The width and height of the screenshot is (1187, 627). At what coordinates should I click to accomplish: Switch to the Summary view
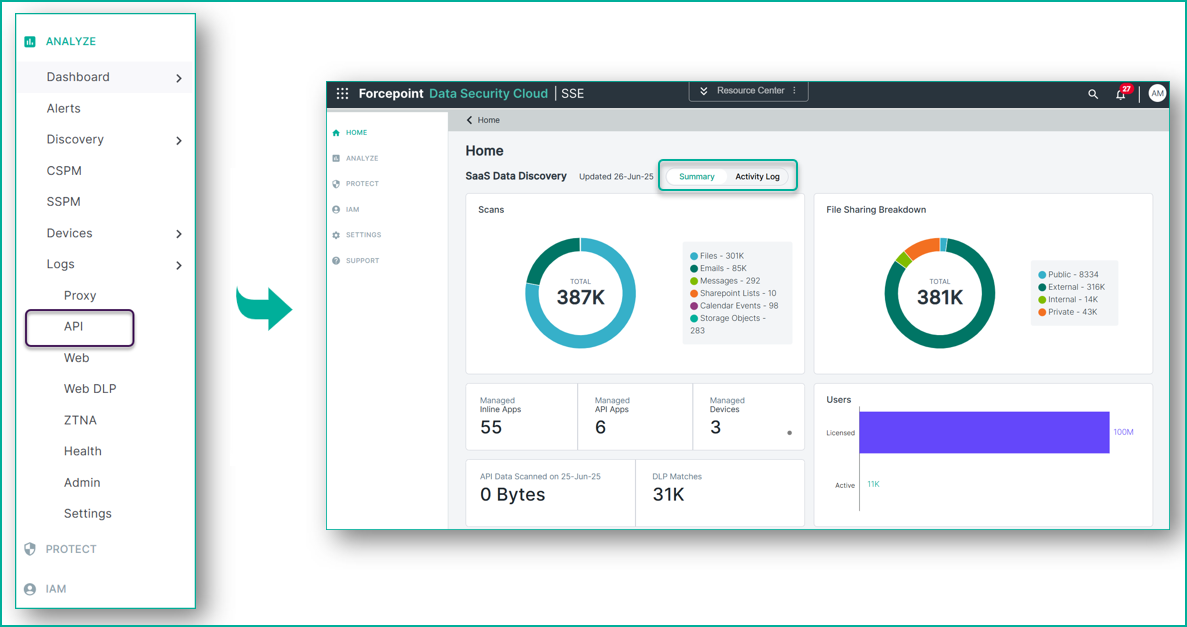tap(696, 176)
